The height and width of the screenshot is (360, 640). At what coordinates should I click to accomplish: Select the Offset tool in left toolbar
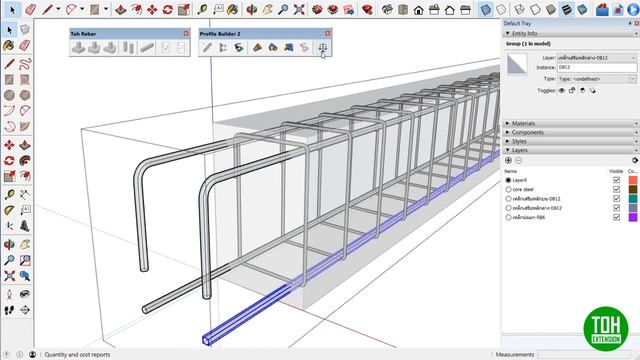25,176
